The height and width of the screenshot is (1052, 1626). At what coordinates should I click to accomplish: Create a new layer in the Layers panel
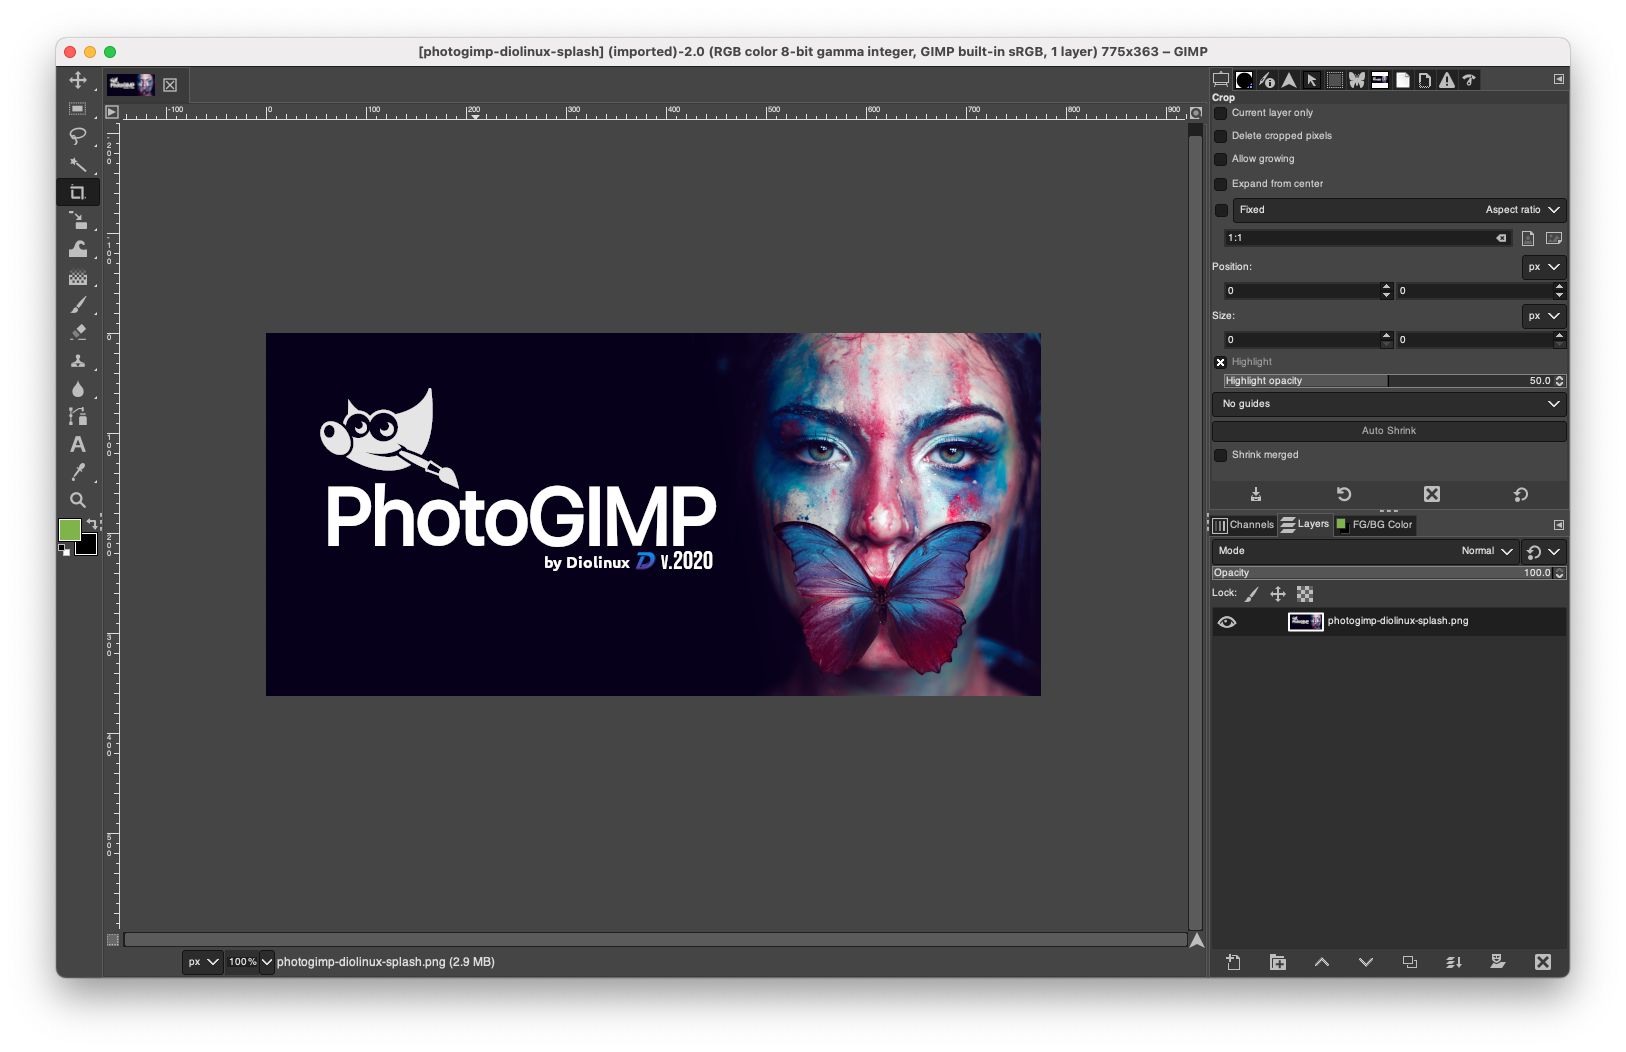click(x=1234, y=961)
